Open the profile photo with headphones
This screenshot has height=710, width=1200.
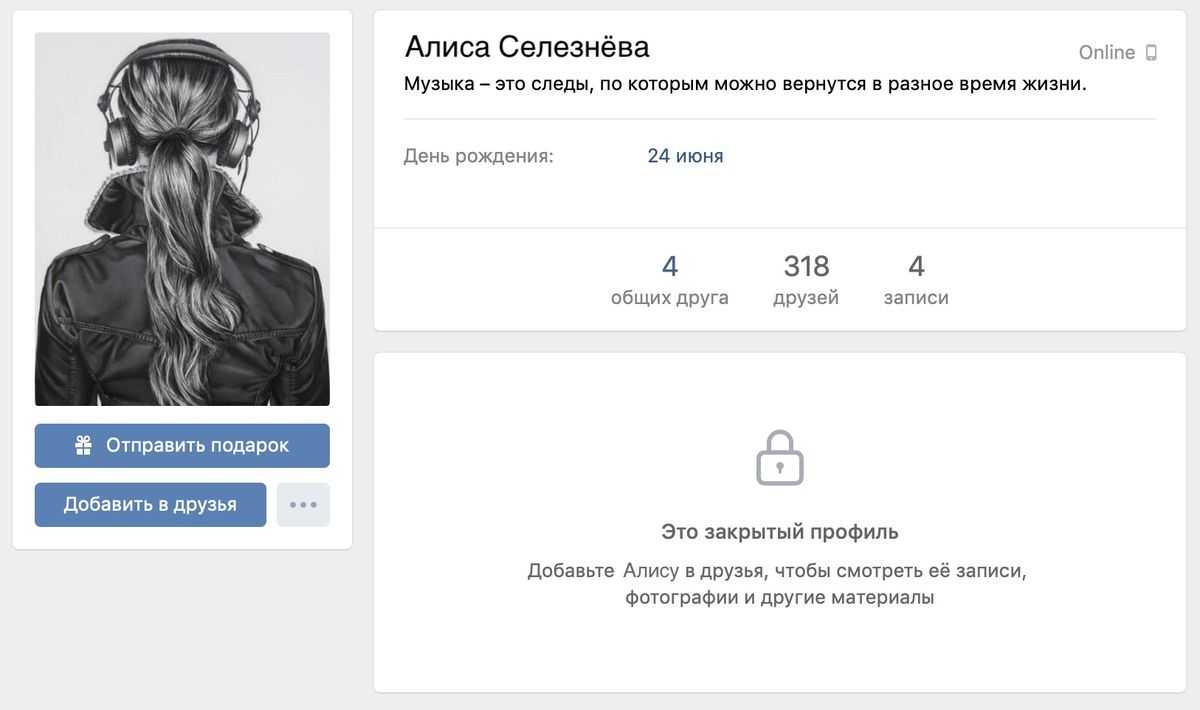coord(182,219)
